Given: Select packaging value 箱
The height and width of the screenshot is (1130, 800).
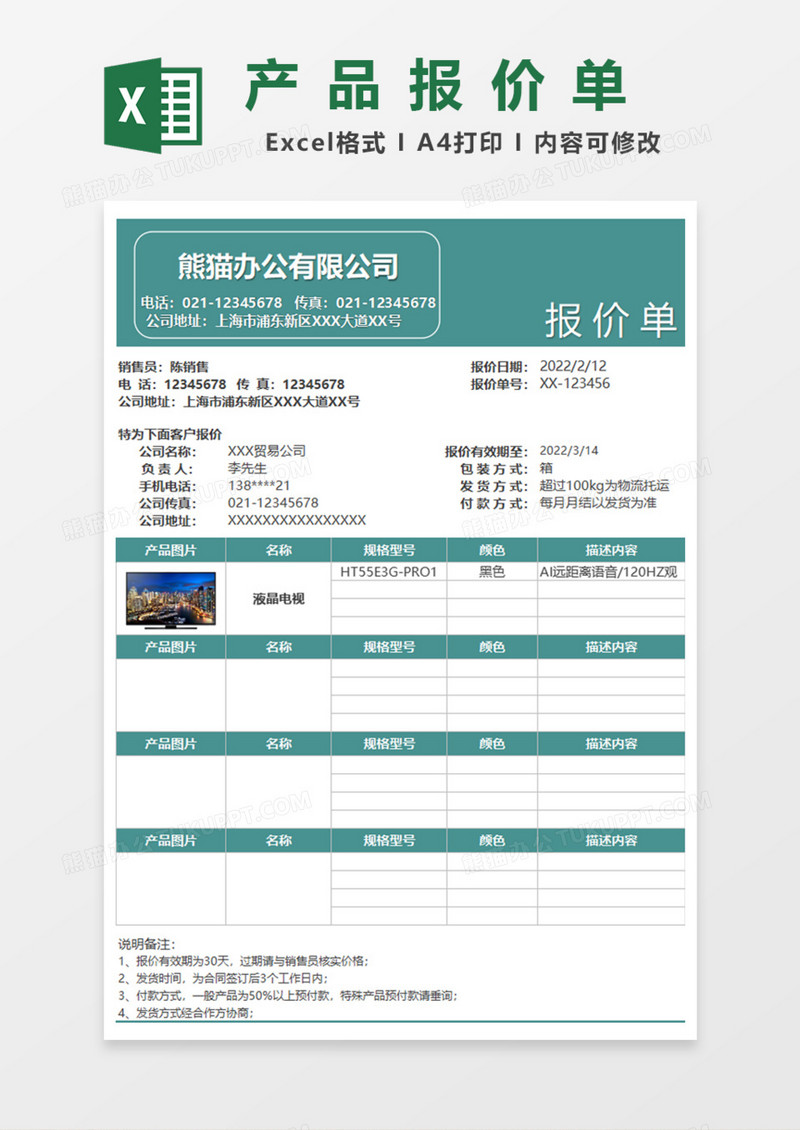Looking at the screenshot, I should tap(546, 468).
